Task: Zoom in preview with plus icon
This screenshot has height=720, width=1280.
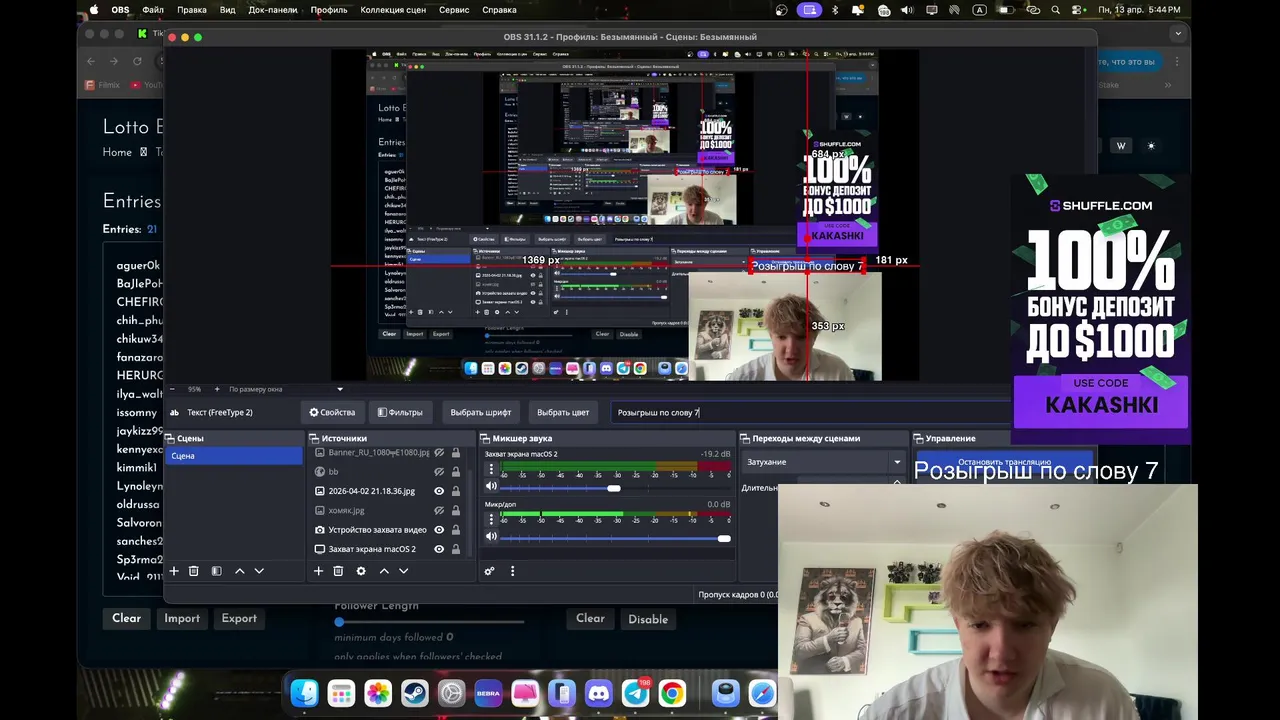Action: click(x=216, y=389)
